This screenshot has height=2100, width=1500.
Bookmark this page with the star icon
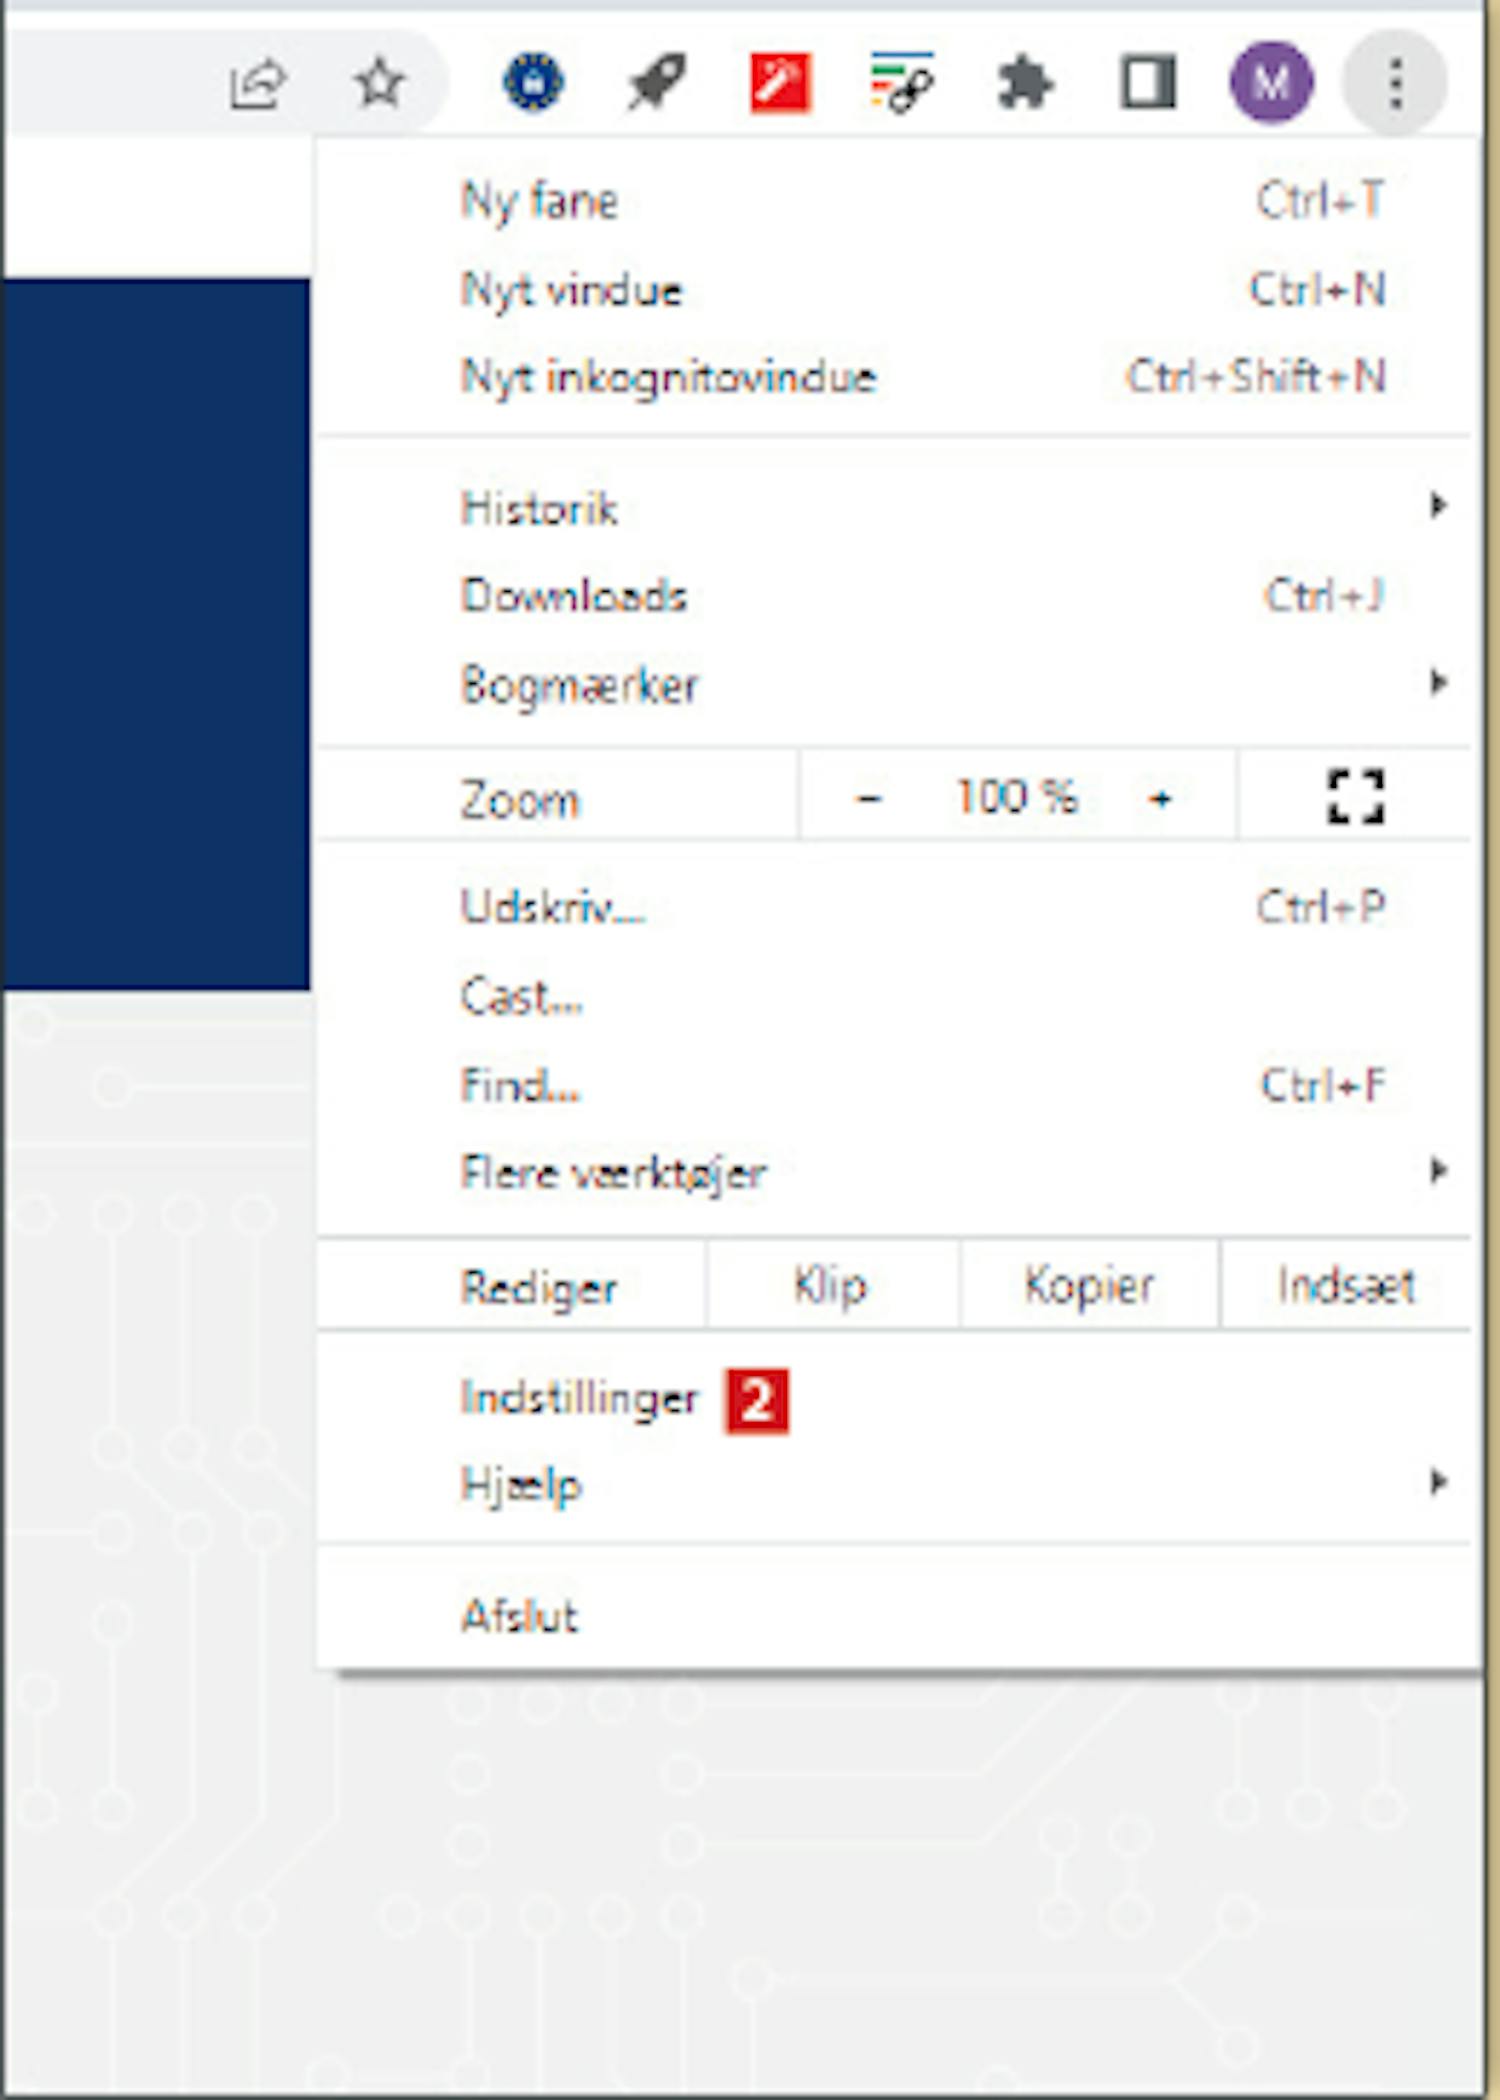point(380,82)
